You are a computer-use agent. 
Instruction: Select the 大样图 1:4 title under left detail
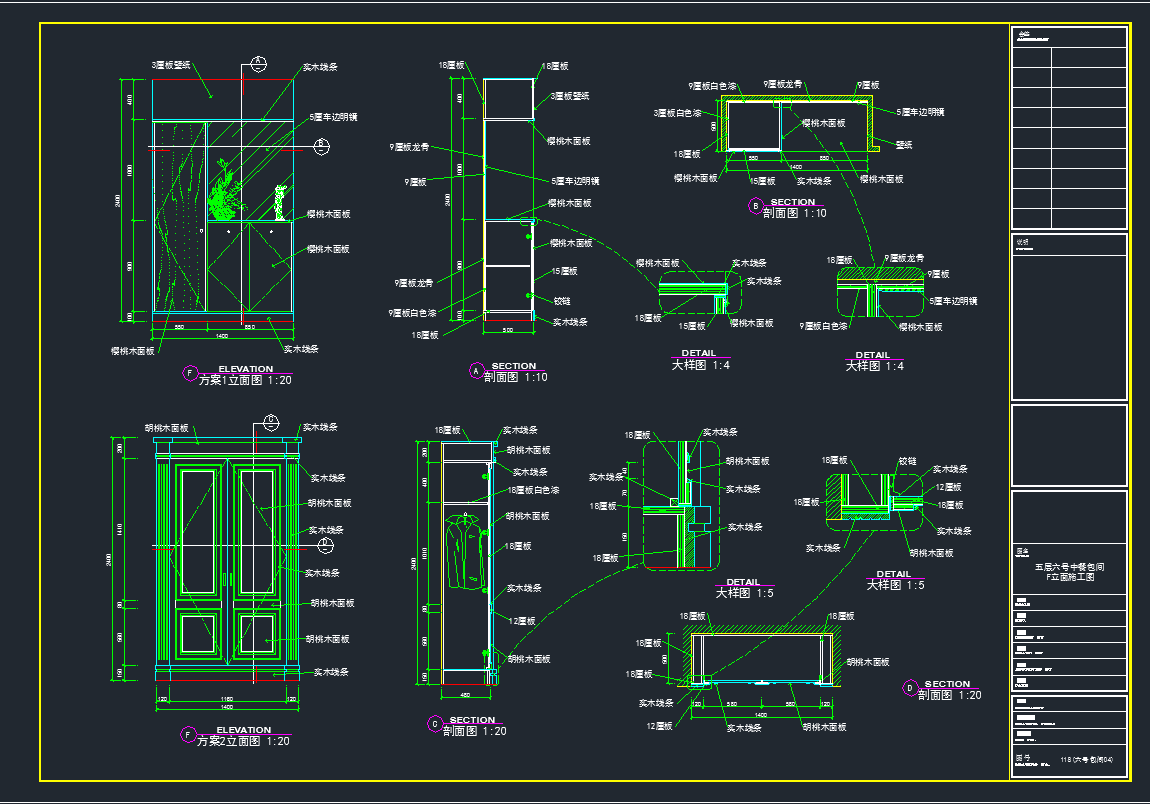coord(700,366)
